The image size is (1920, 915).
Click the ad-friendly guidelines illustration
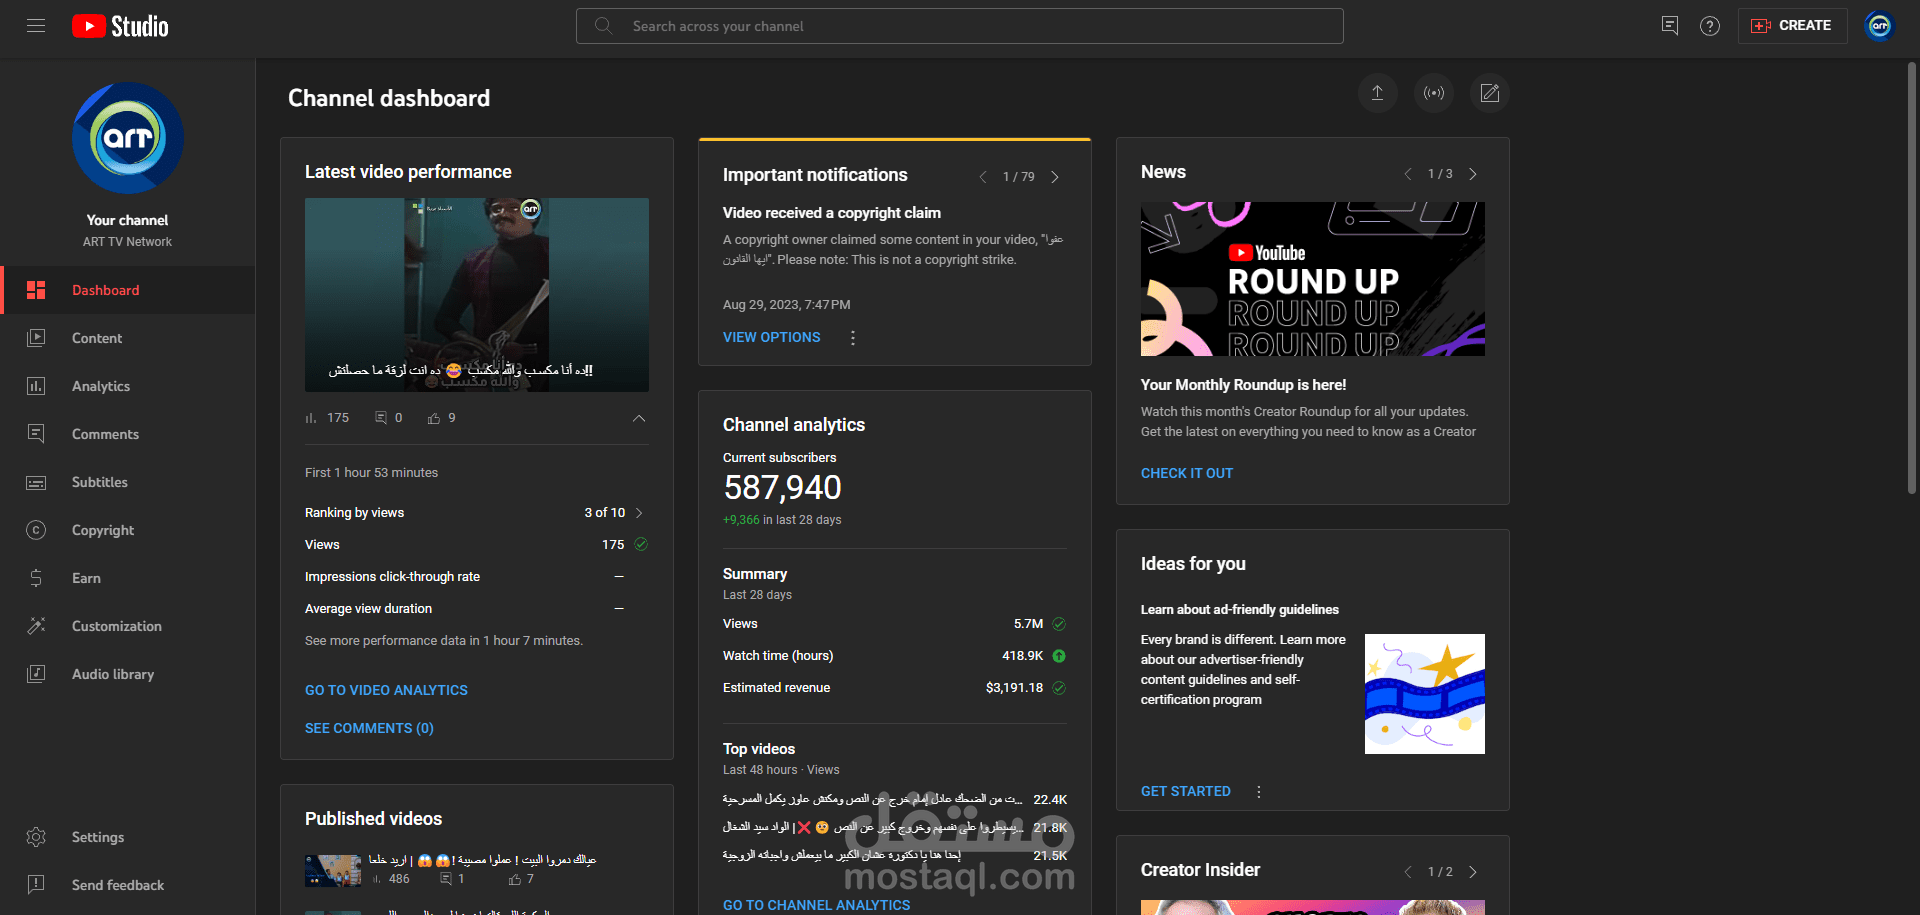tap(1425, 694)
